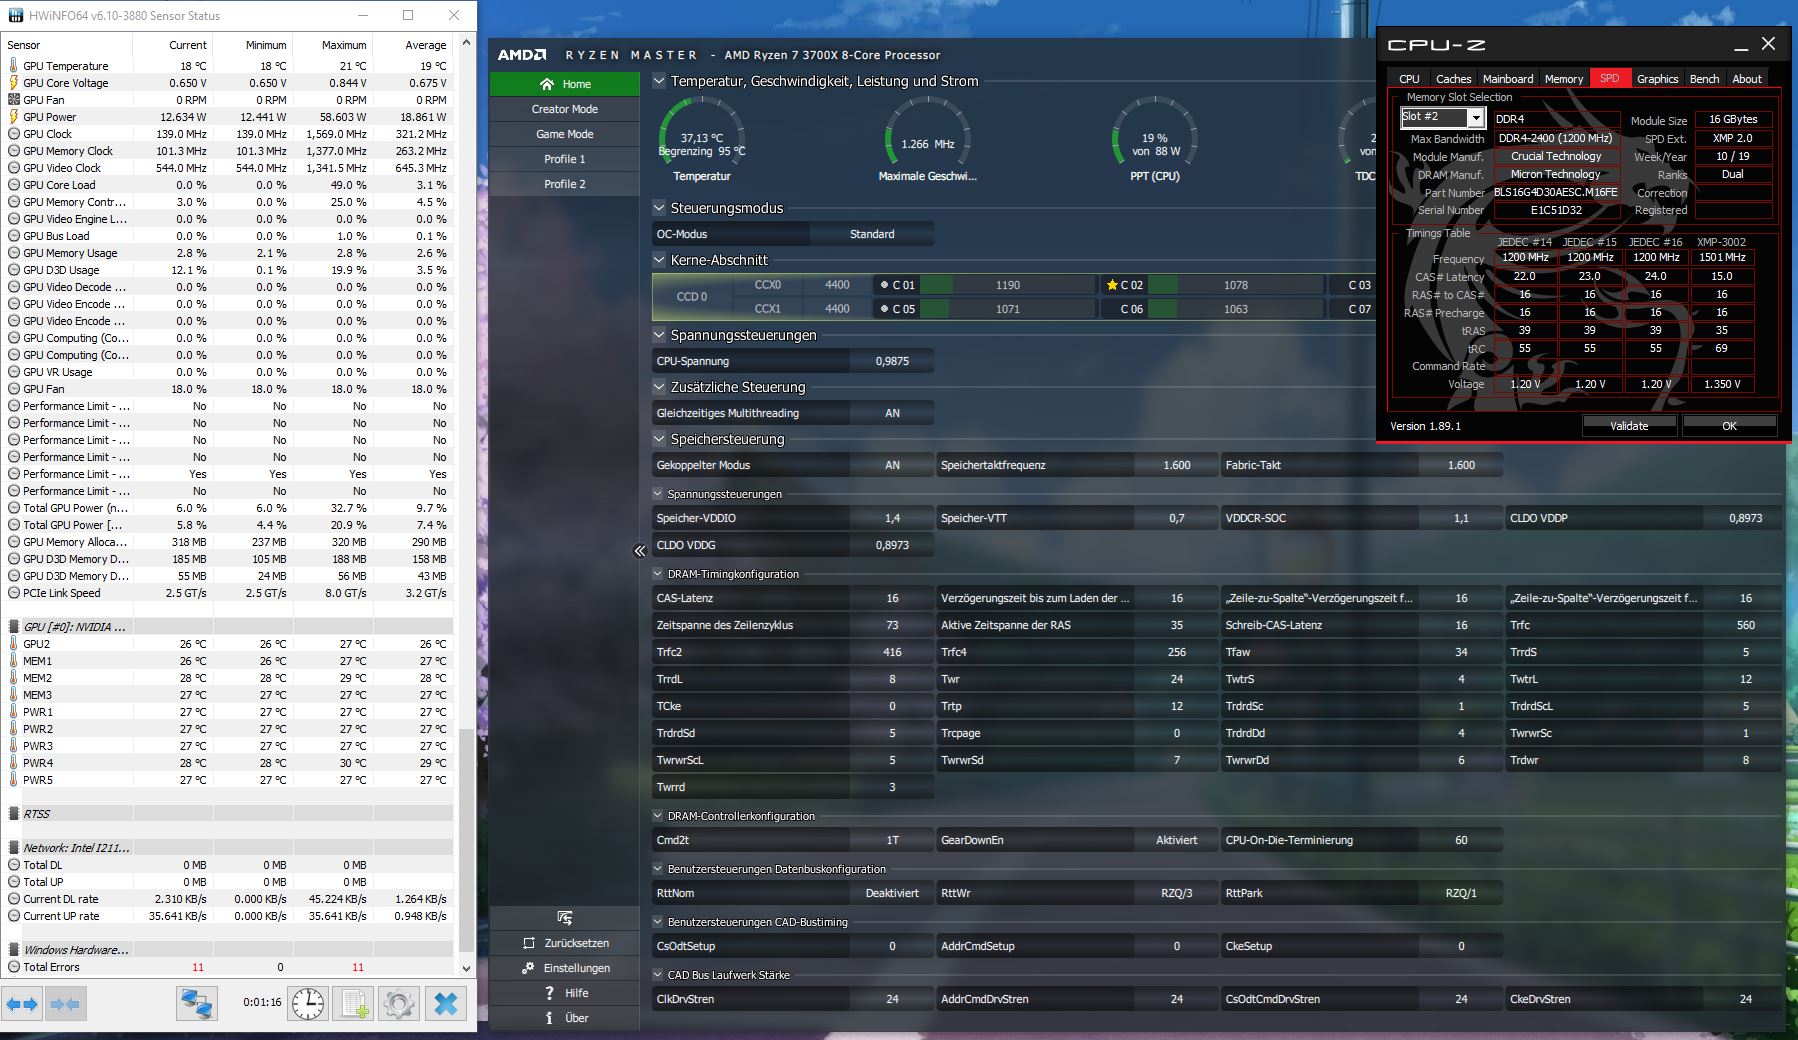This screenshot has height=1040, width=1798.
Task: Open Profile 2 in Ryzen Master
Action: (565, 184)
